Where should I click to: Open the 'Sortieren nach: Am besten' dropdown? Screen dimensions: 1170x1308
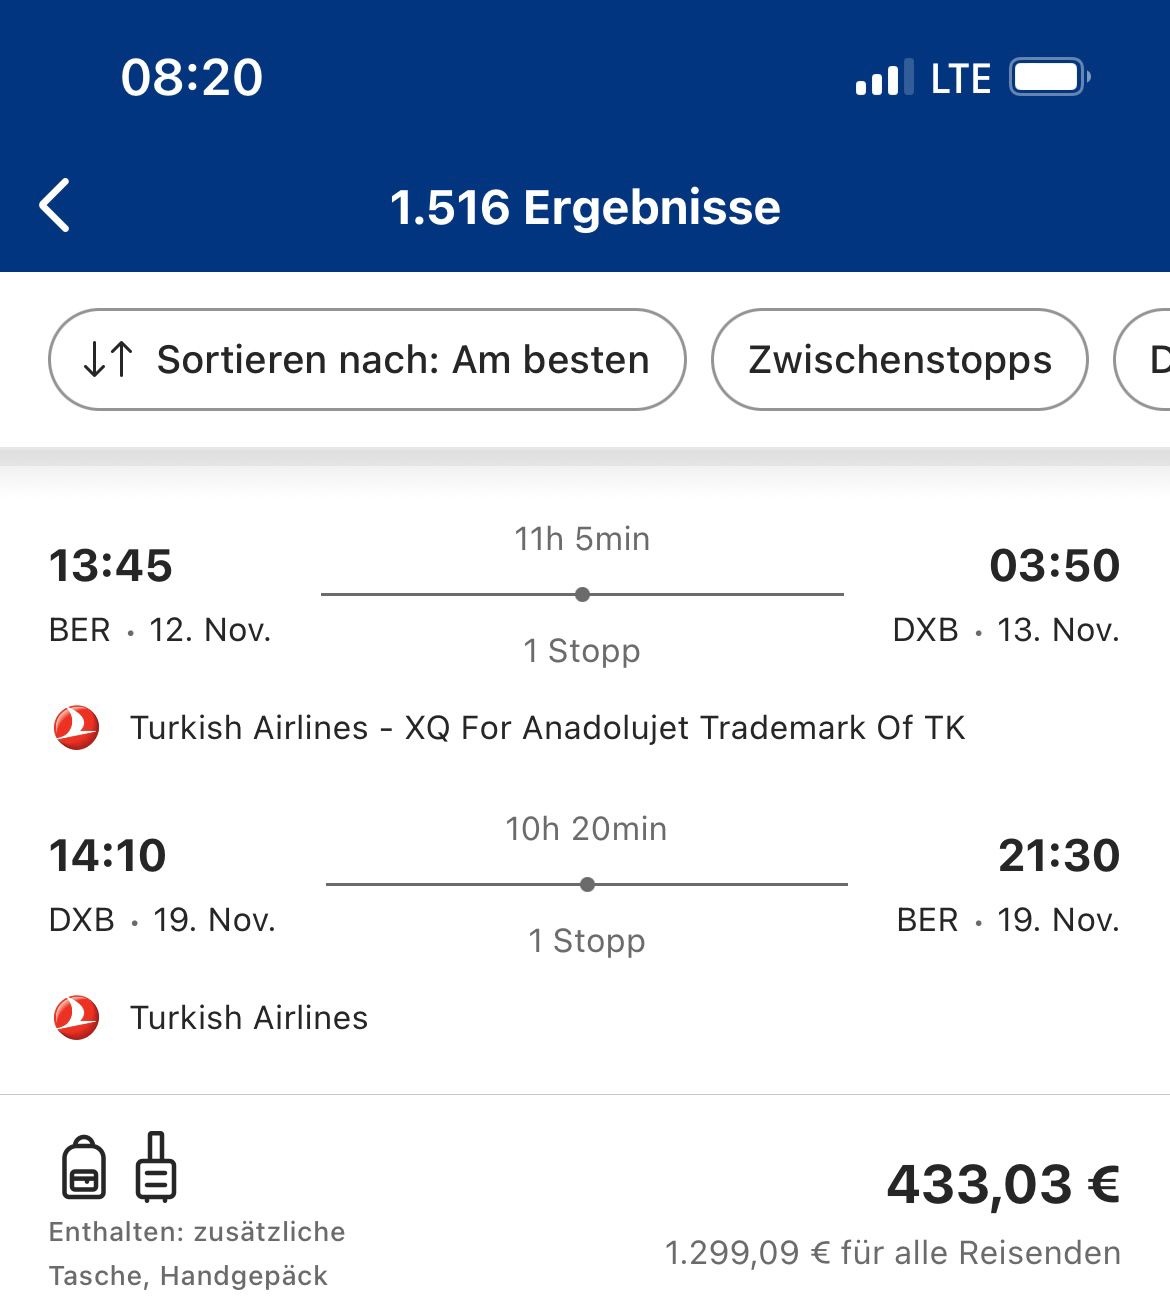coord(367,359)
